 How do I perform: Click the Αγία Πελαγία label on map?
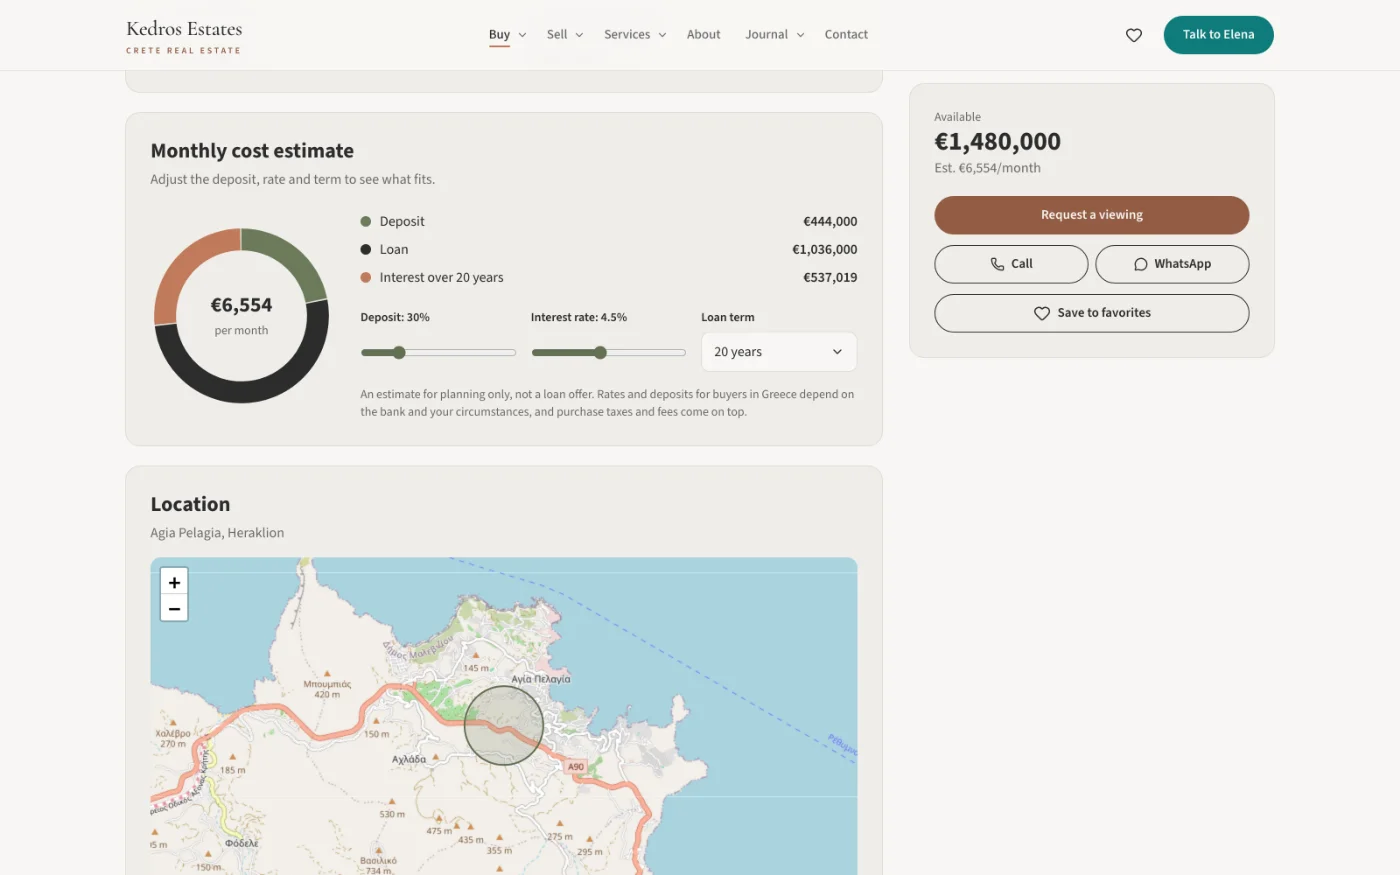pos(541,679)
